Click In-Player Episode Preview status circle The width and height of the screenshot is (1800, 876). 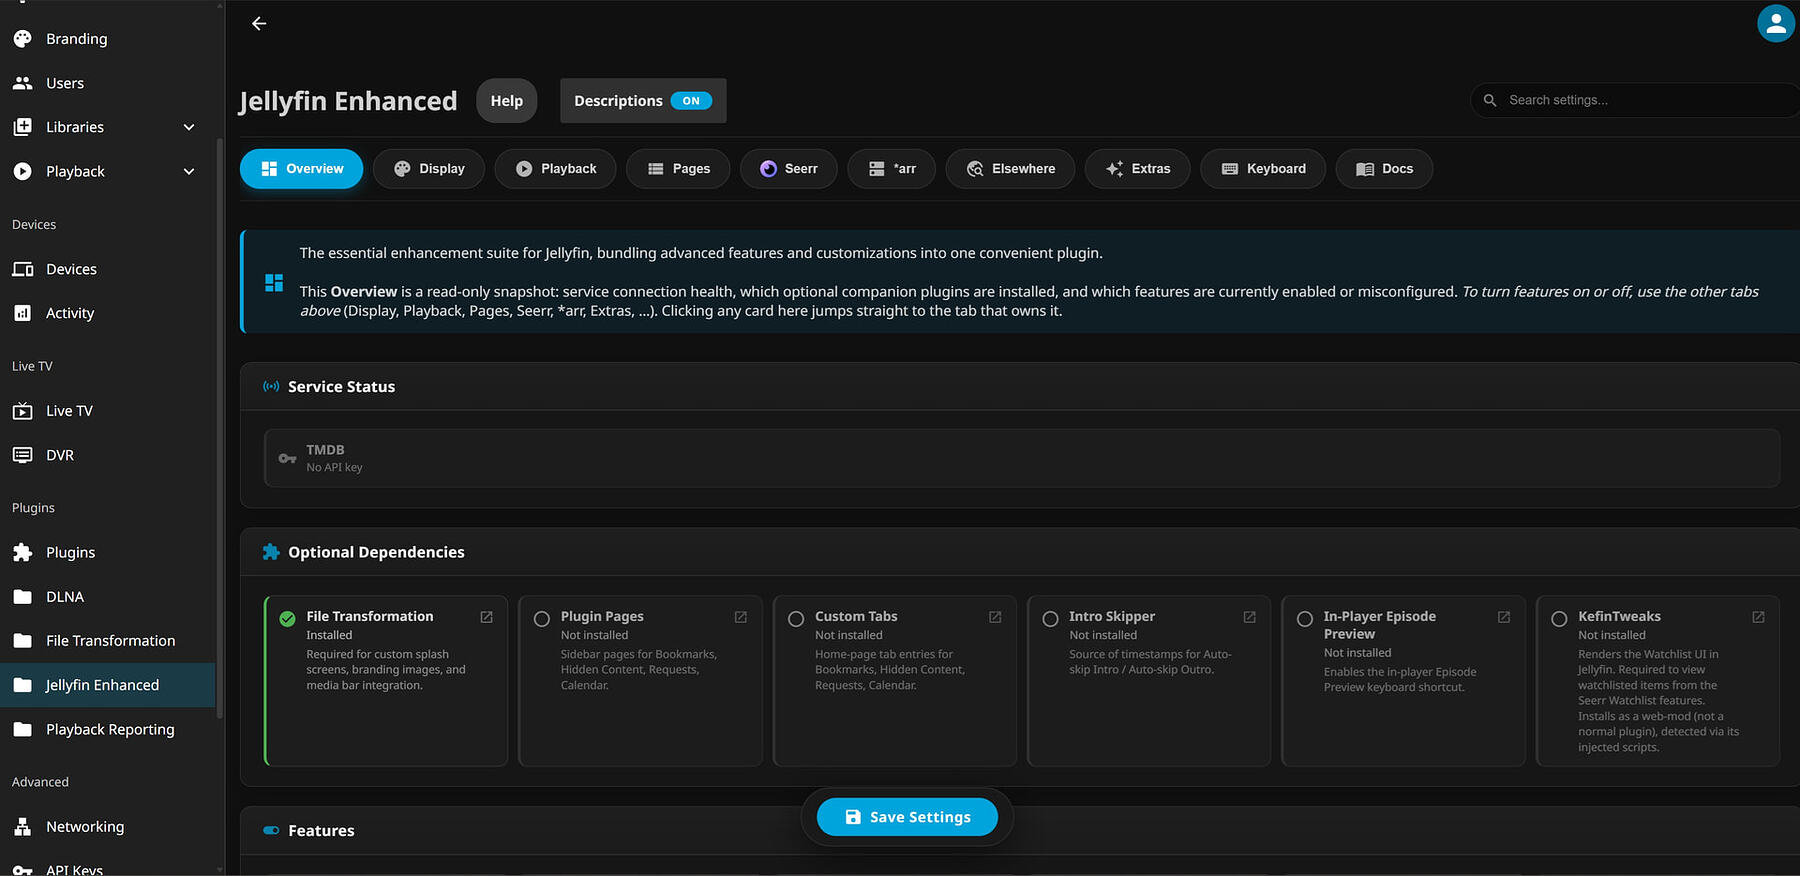1305,619
